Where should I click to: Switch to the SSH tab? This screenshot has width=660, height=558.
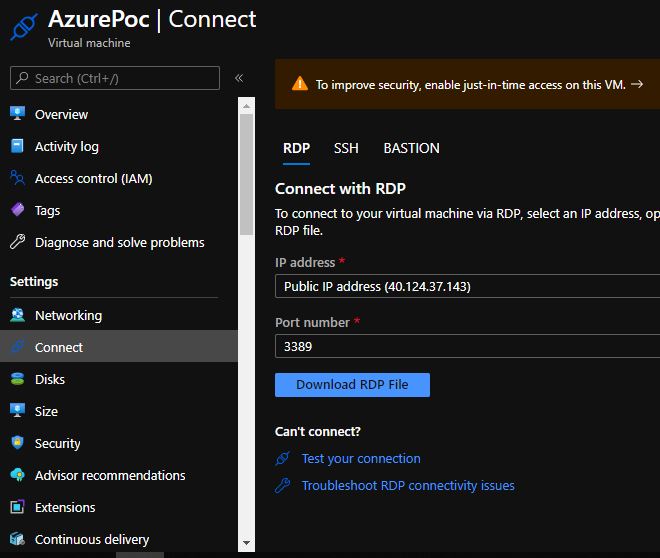[x=346, y=148]
